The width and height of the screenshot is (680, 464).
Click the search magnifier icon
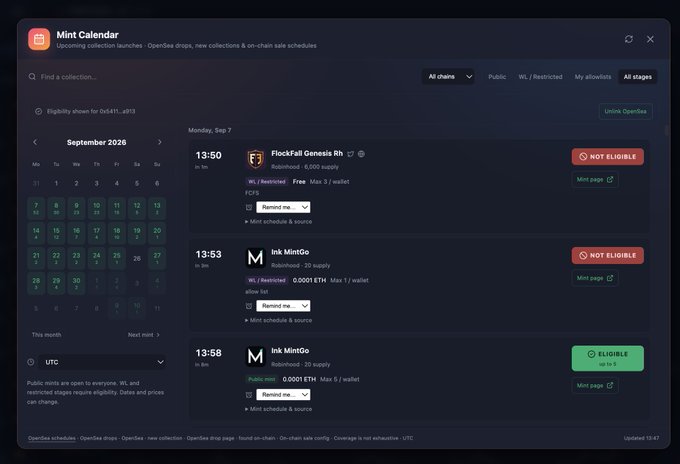(x=32, y=77)
